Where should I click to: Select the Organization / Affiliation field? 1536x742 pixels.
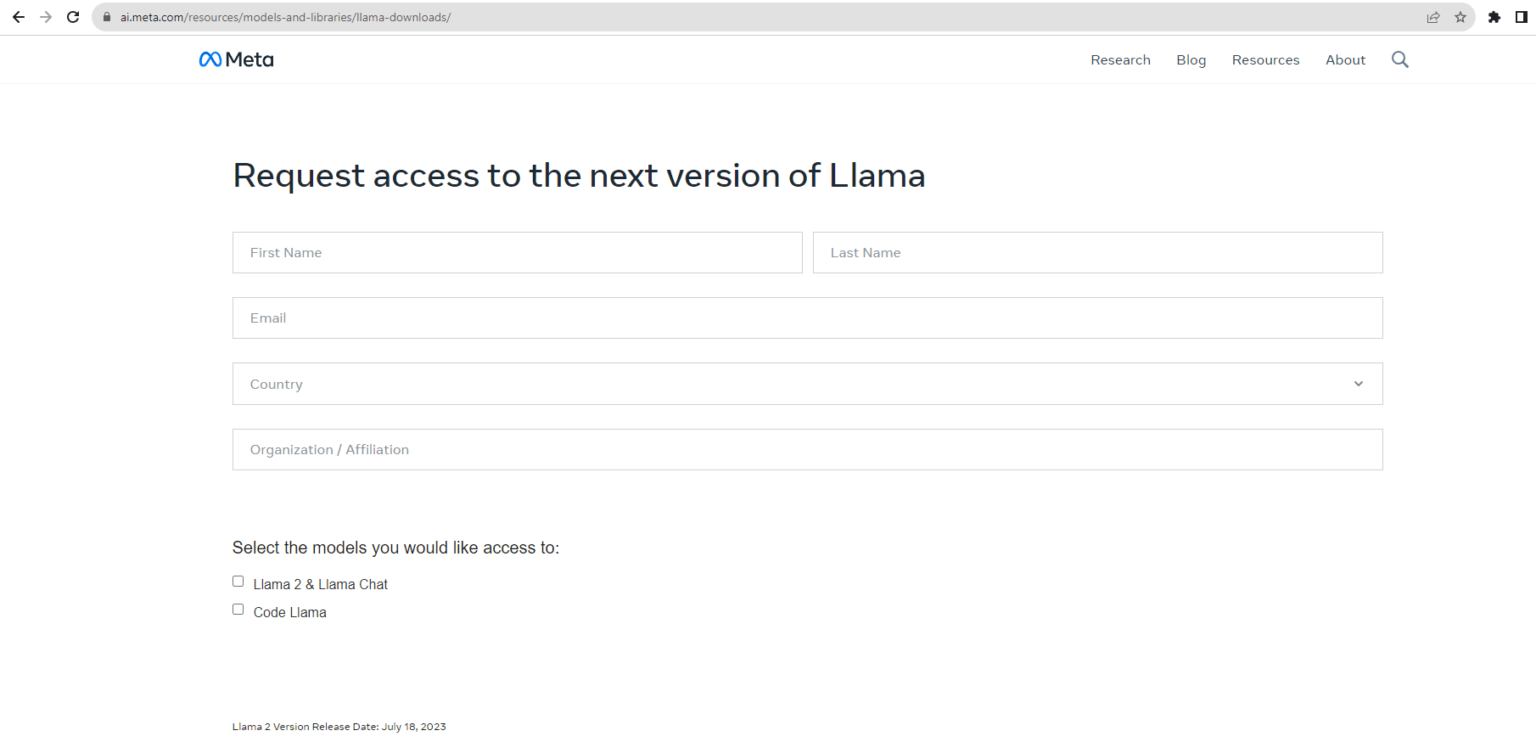coord(807,449)
